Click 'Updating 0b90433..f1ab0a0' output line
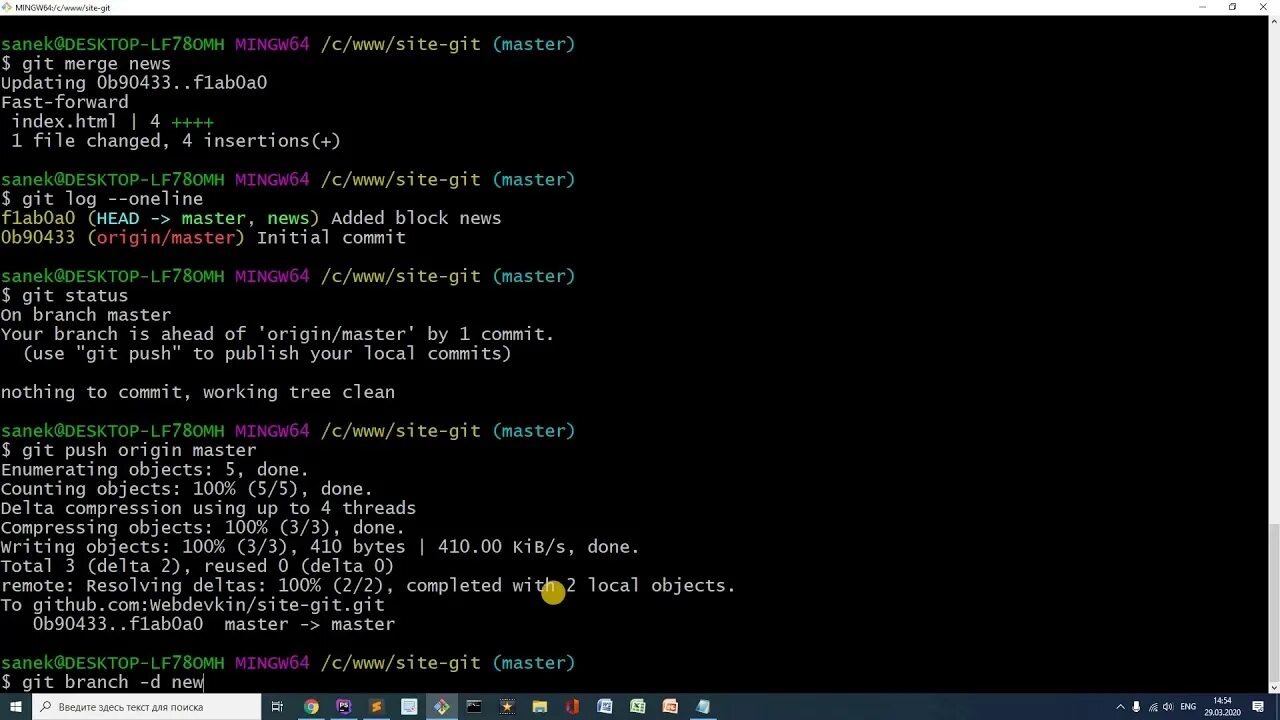 coord(134,83)
